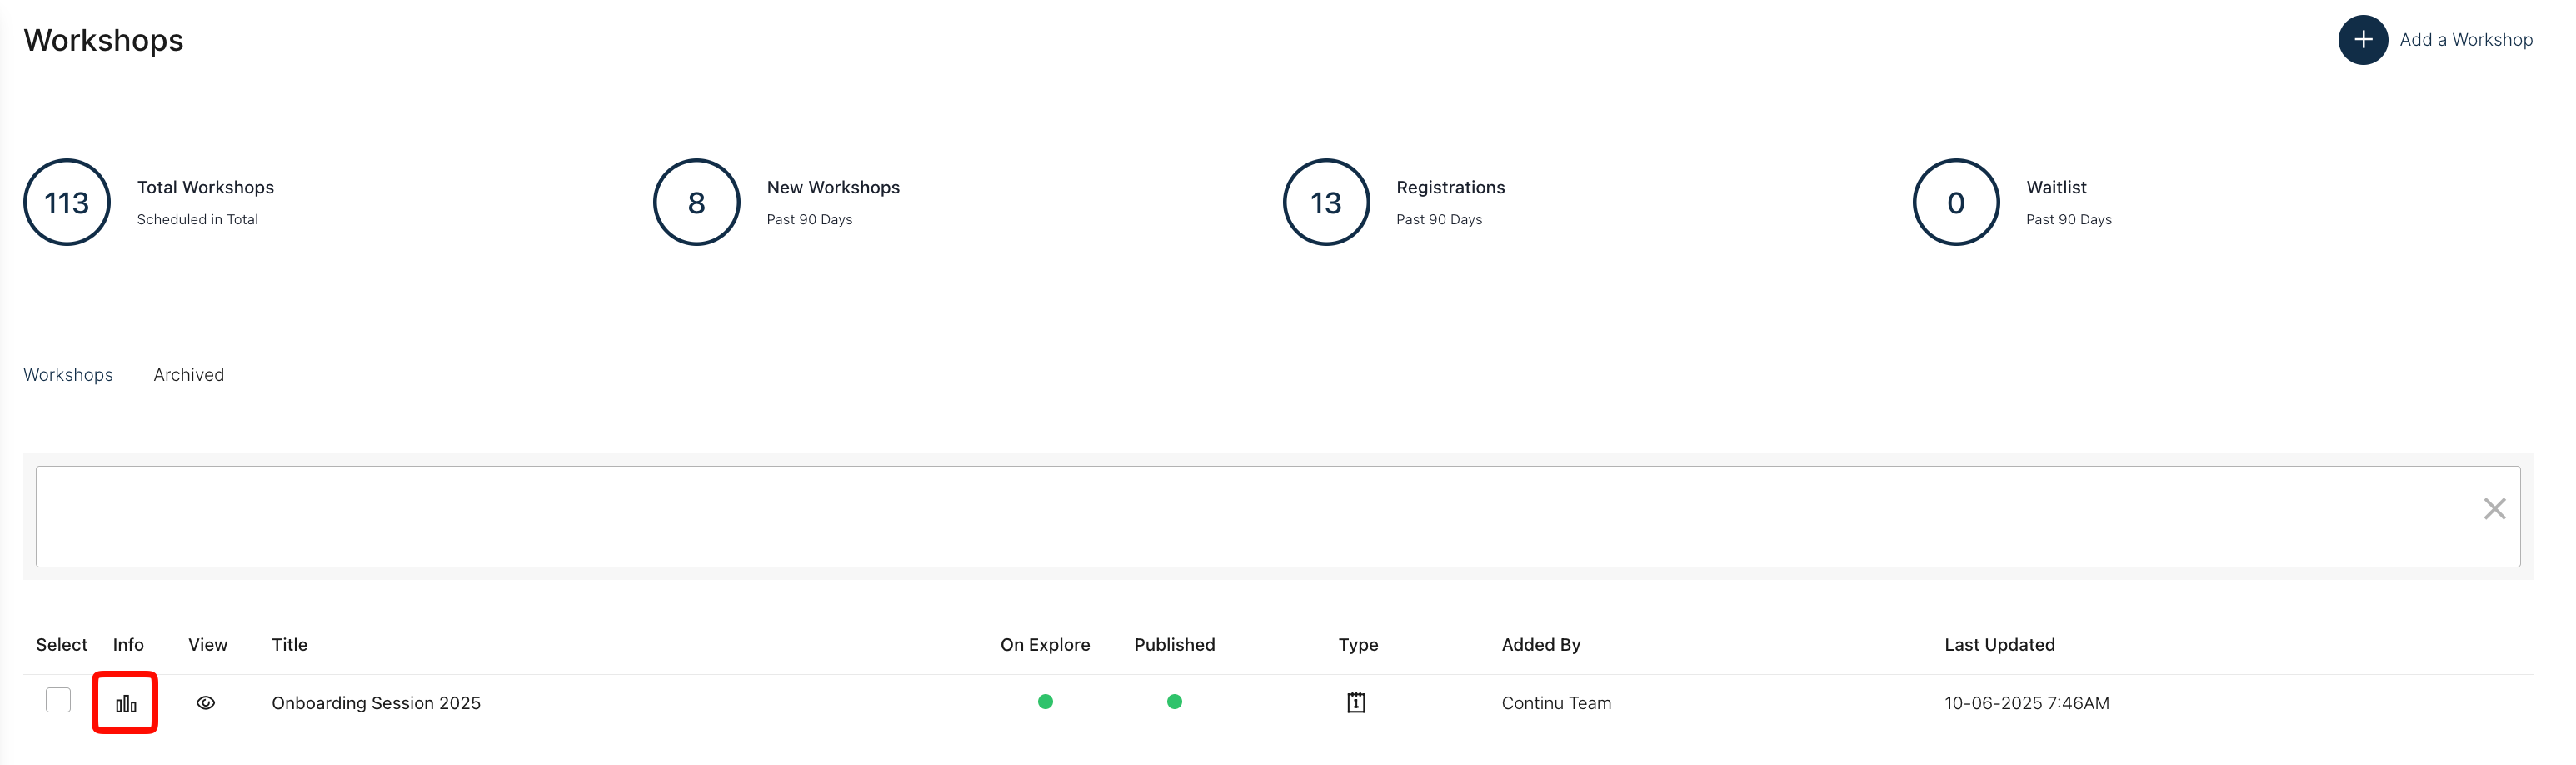Clear the search field with the X icon
Viewport: 2576px width, 765px height.
point(2494,509)
